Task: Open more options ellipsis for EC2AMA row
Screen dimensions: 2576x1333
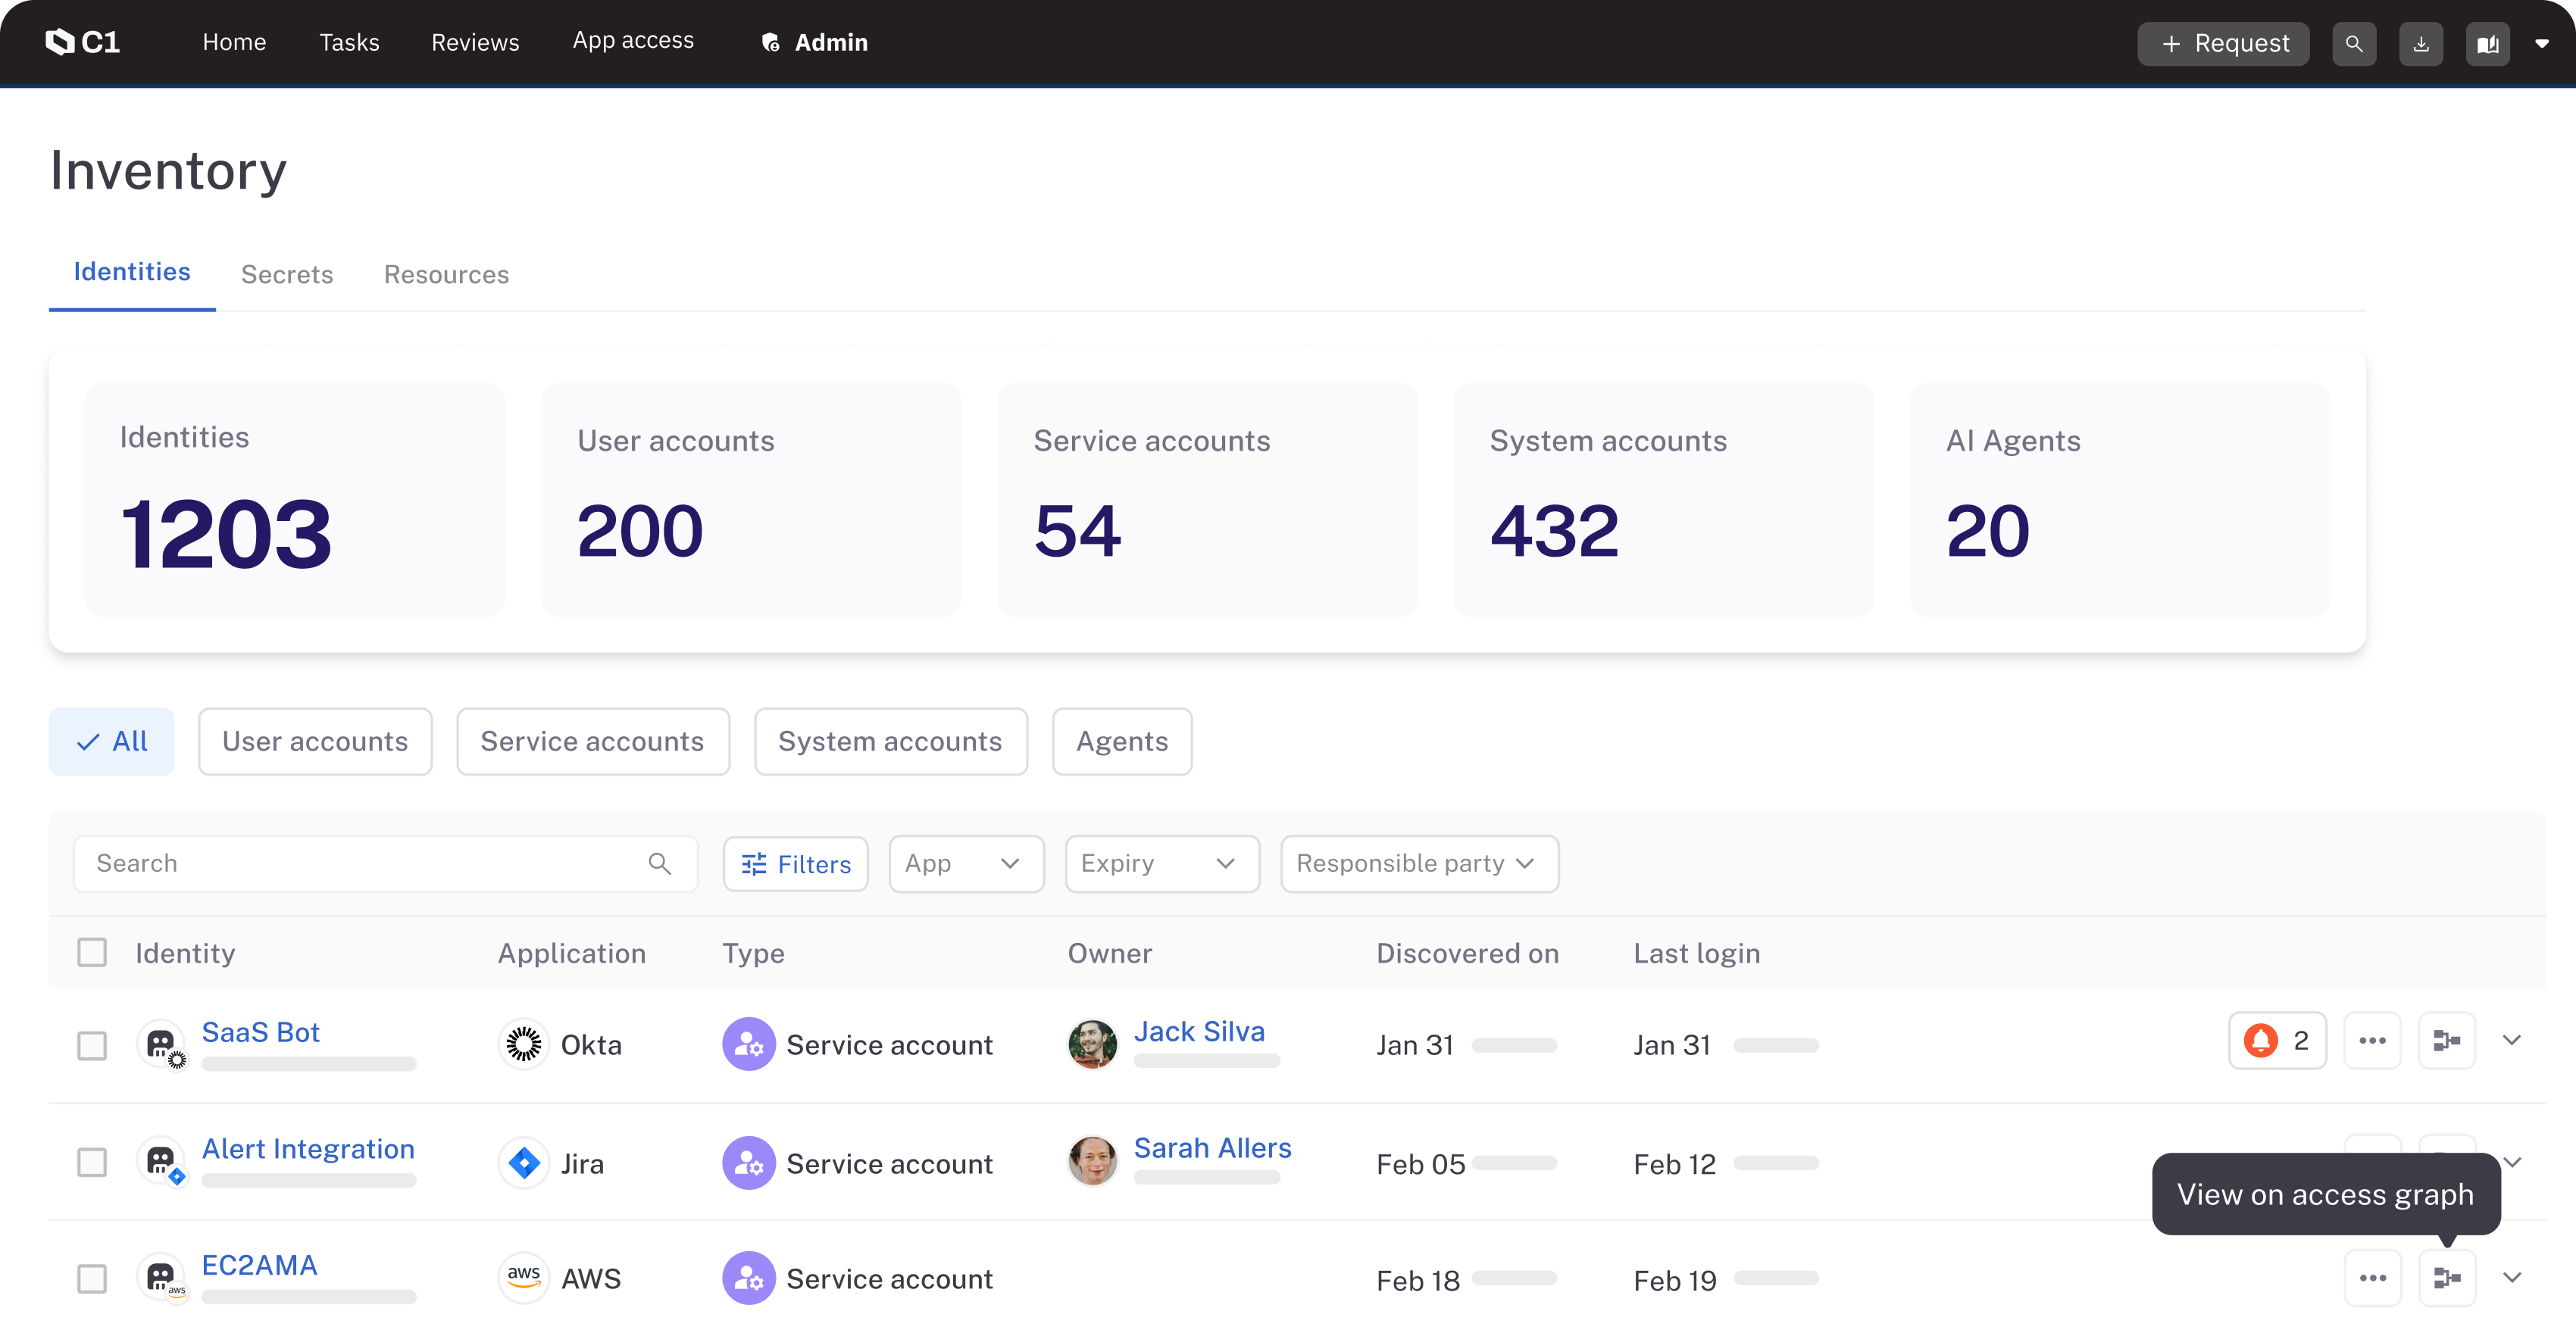Action: [2374, 1278]
